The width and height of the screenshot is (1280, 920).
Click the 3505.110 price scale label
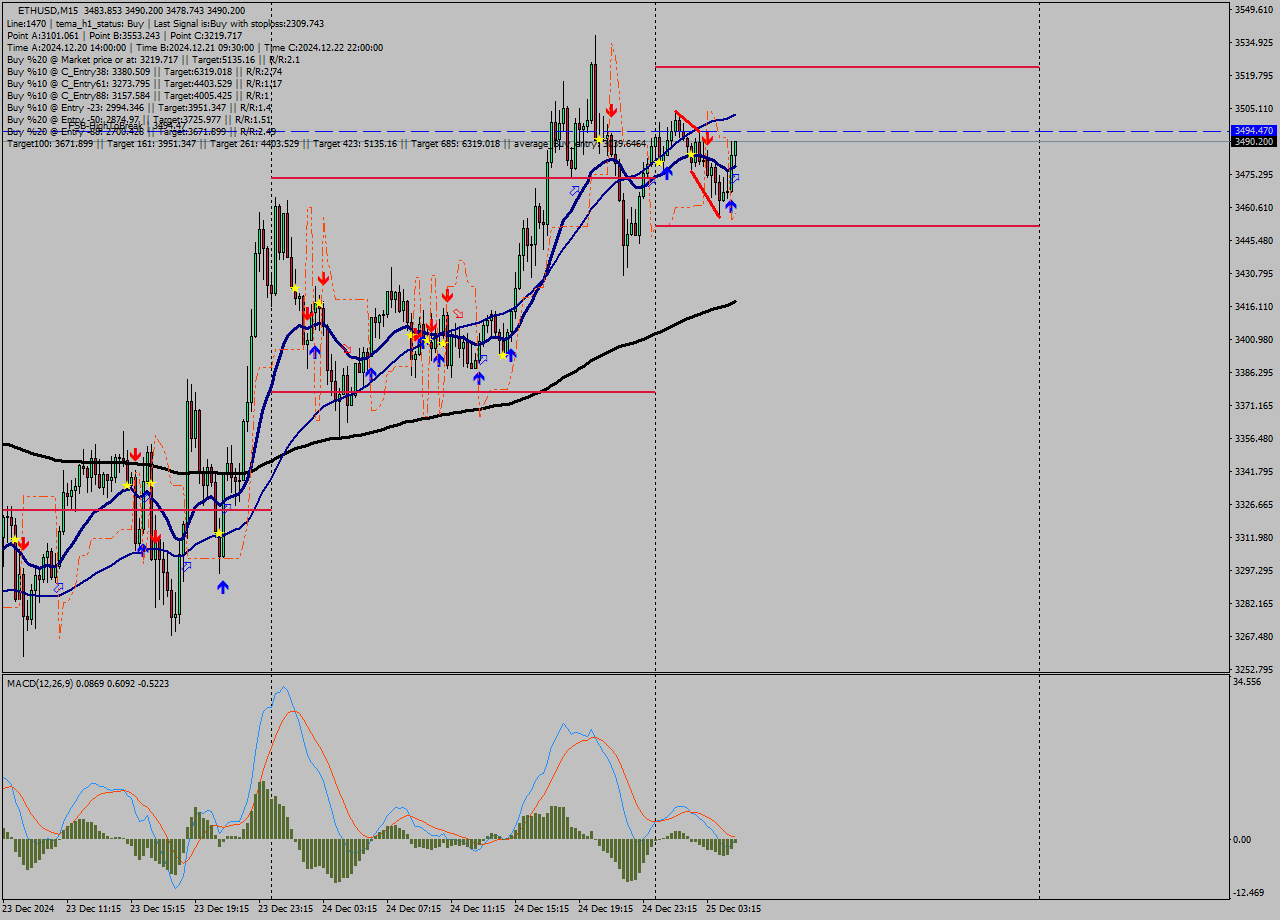1253,109
